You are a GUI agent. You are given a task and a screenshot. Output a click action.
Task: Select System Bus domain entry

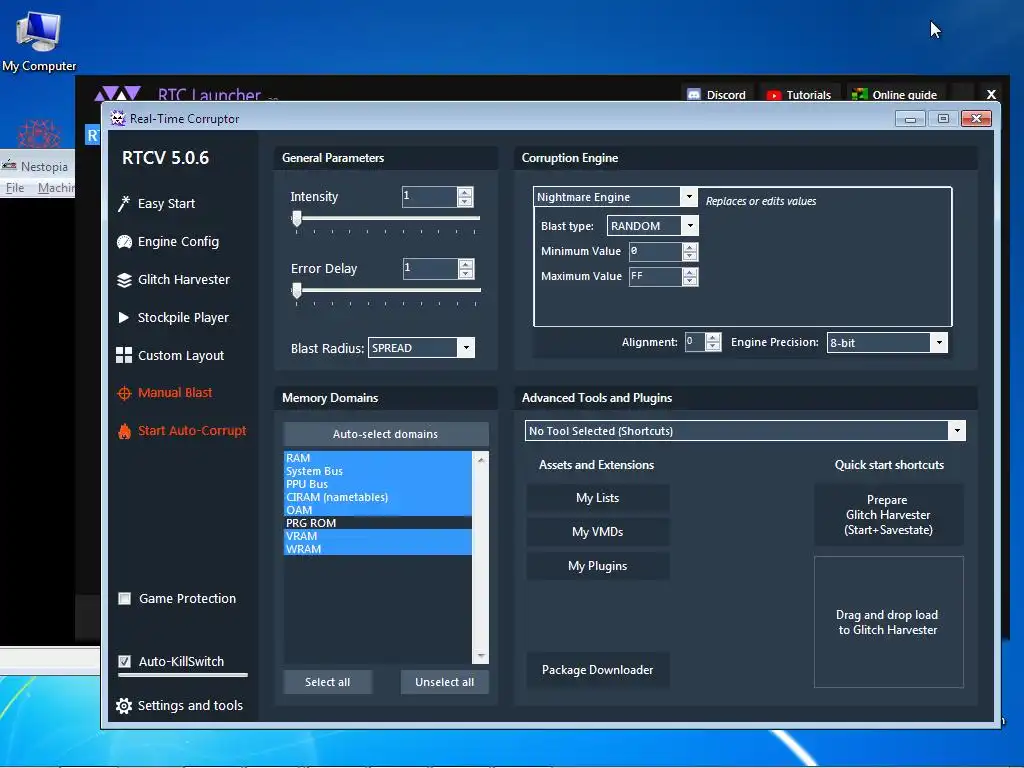click(377, 471)
